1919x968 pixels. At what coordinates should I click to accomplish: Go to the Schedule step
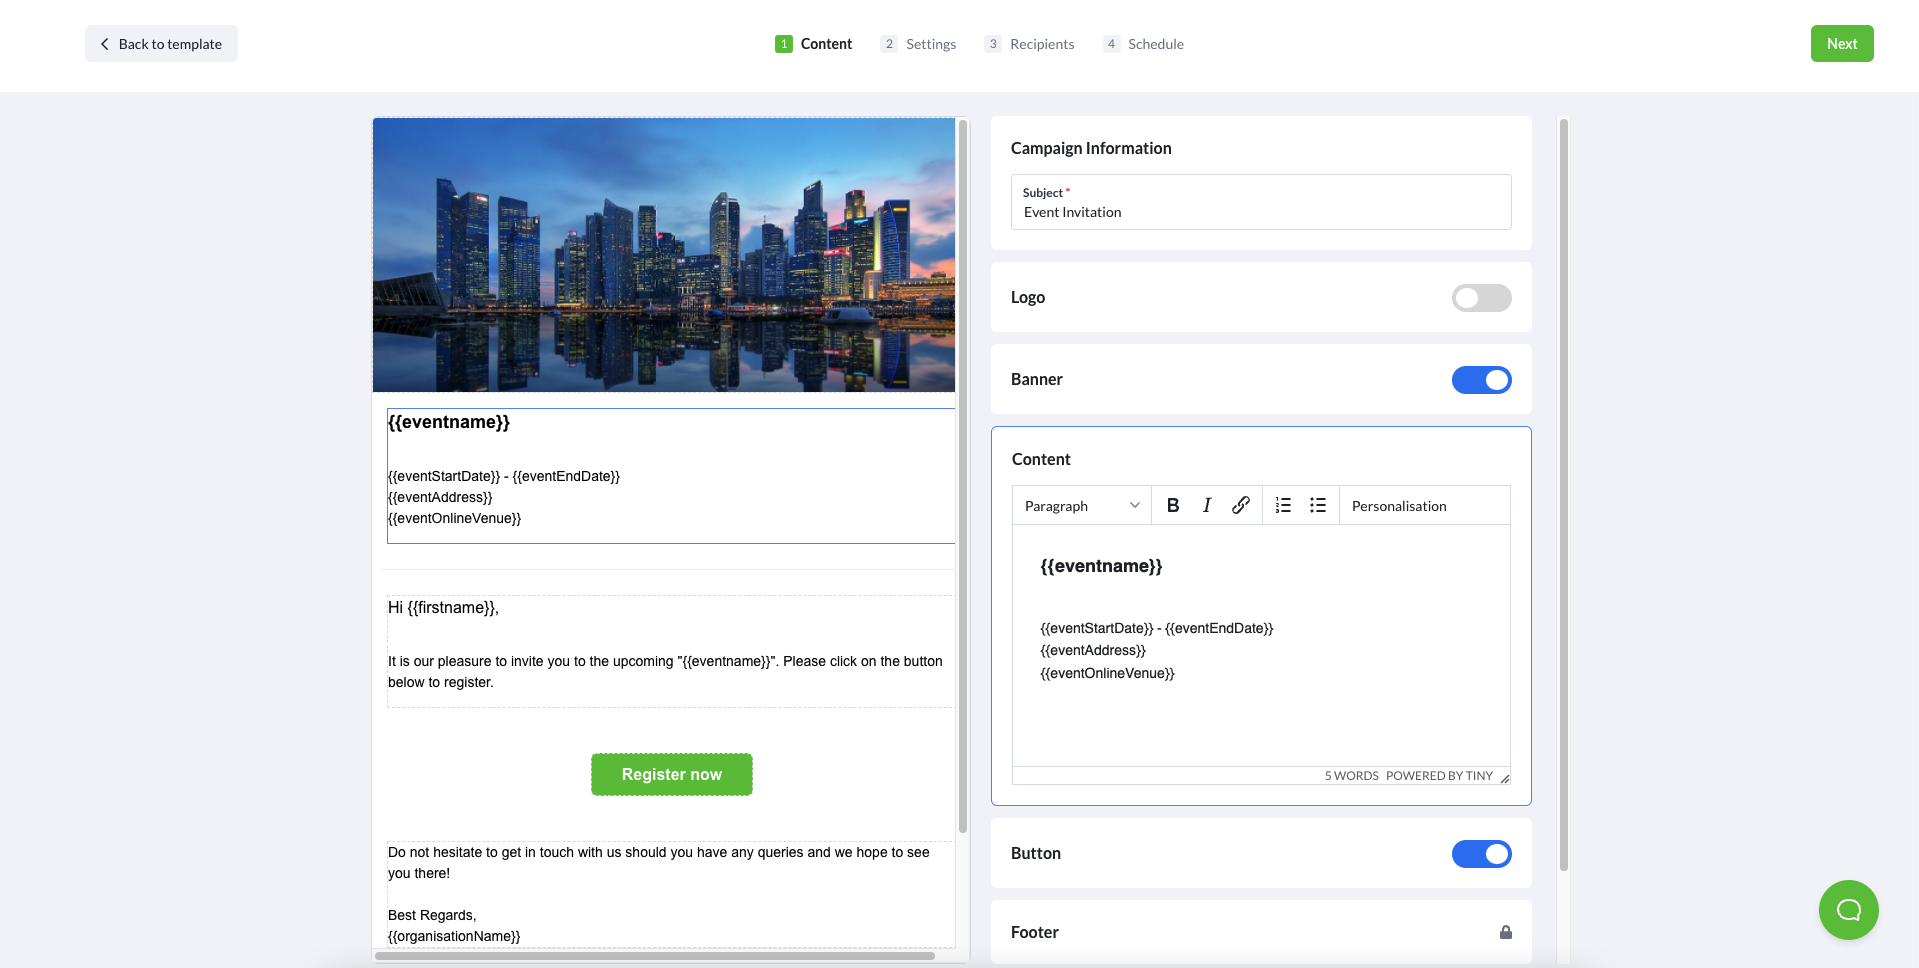click(x=1143, y=44)
